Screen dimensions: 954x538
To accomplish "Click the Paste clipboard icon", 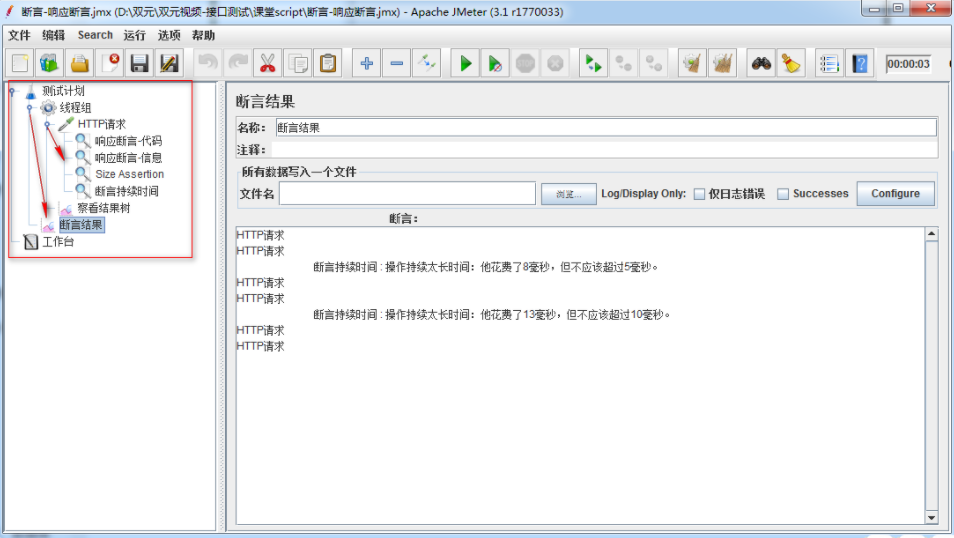I will click(328, 63).
